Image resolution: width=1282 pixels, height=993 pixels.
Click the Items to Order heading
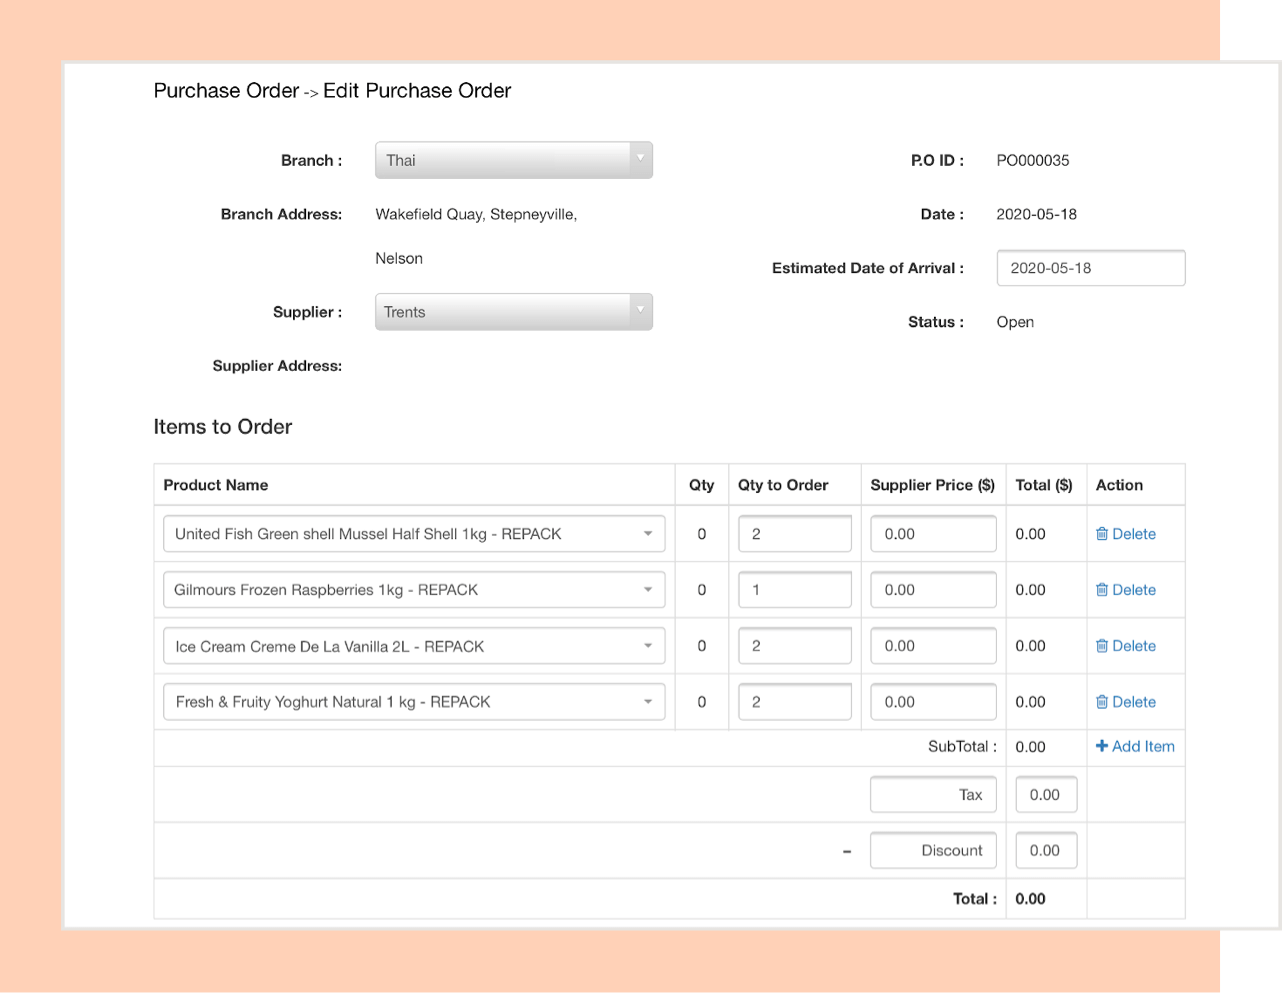223,427
